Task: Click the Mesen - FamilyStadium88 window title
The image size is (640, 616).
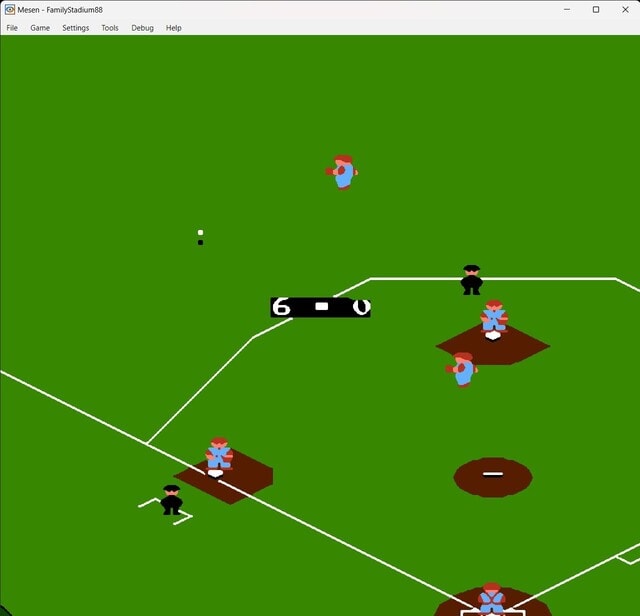Action: pos(60,10)
